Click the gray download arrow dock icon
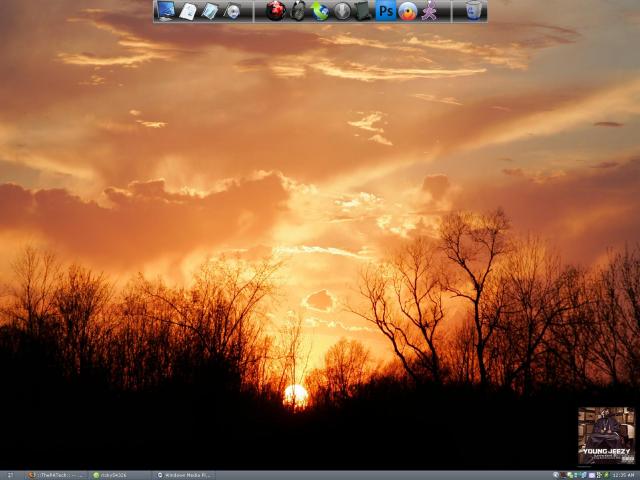Screen dimensions: 640x480 point(342,11)
